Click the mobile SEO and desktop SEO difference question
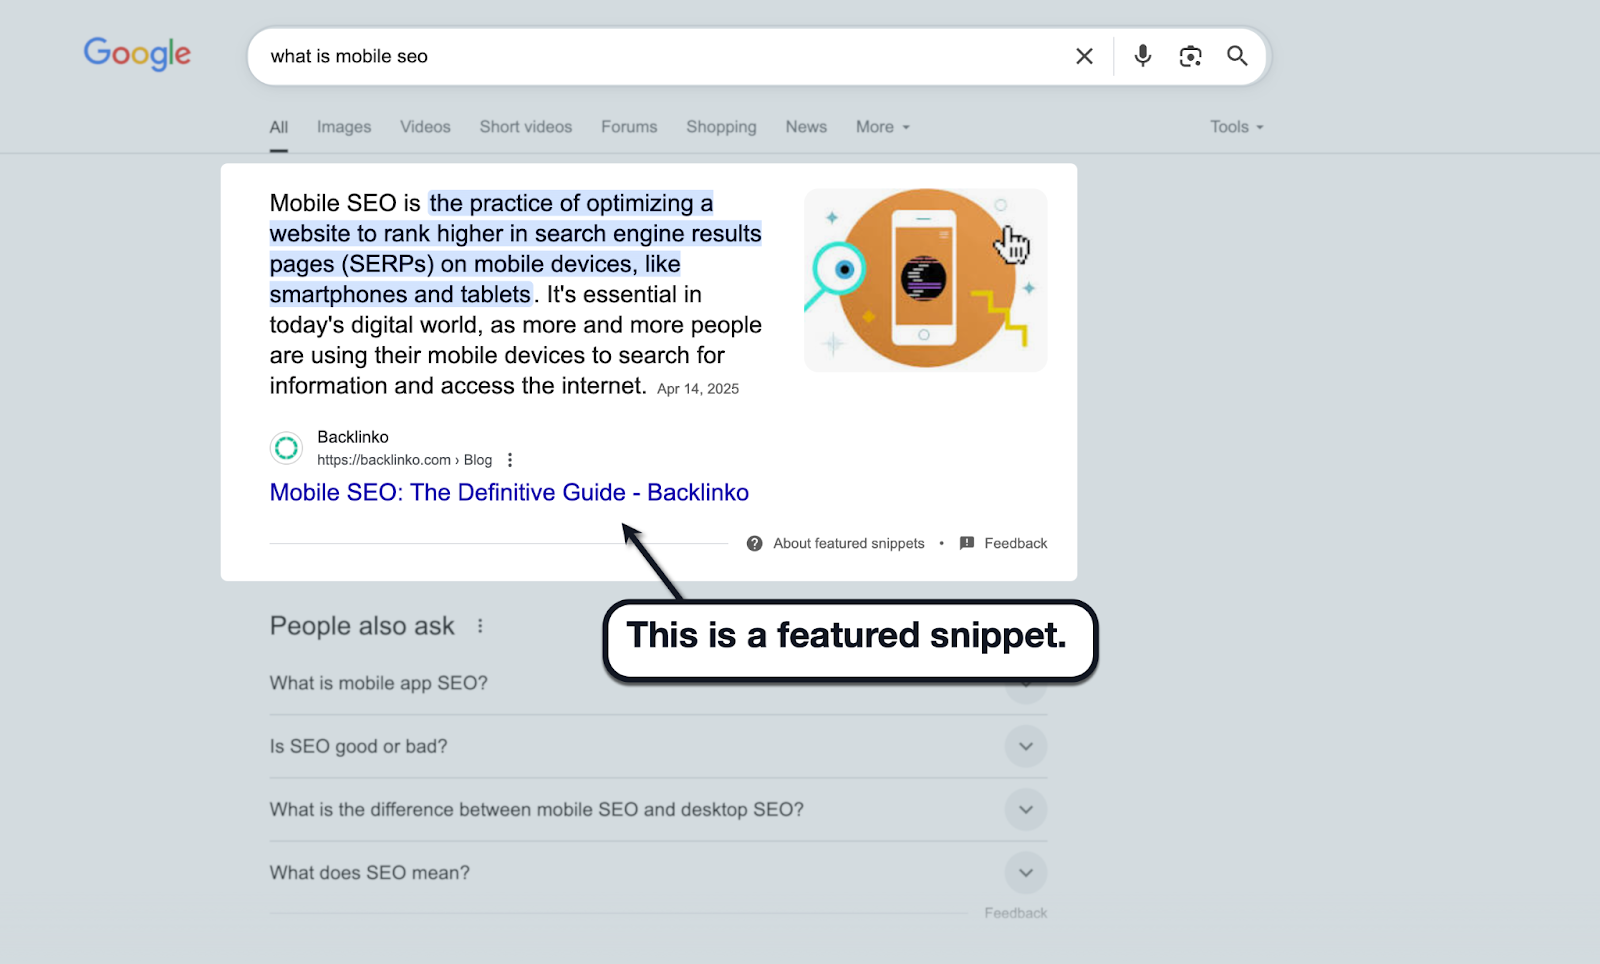Image resolution: width=1600 pixels, height=964 pixels. point(536,809)
